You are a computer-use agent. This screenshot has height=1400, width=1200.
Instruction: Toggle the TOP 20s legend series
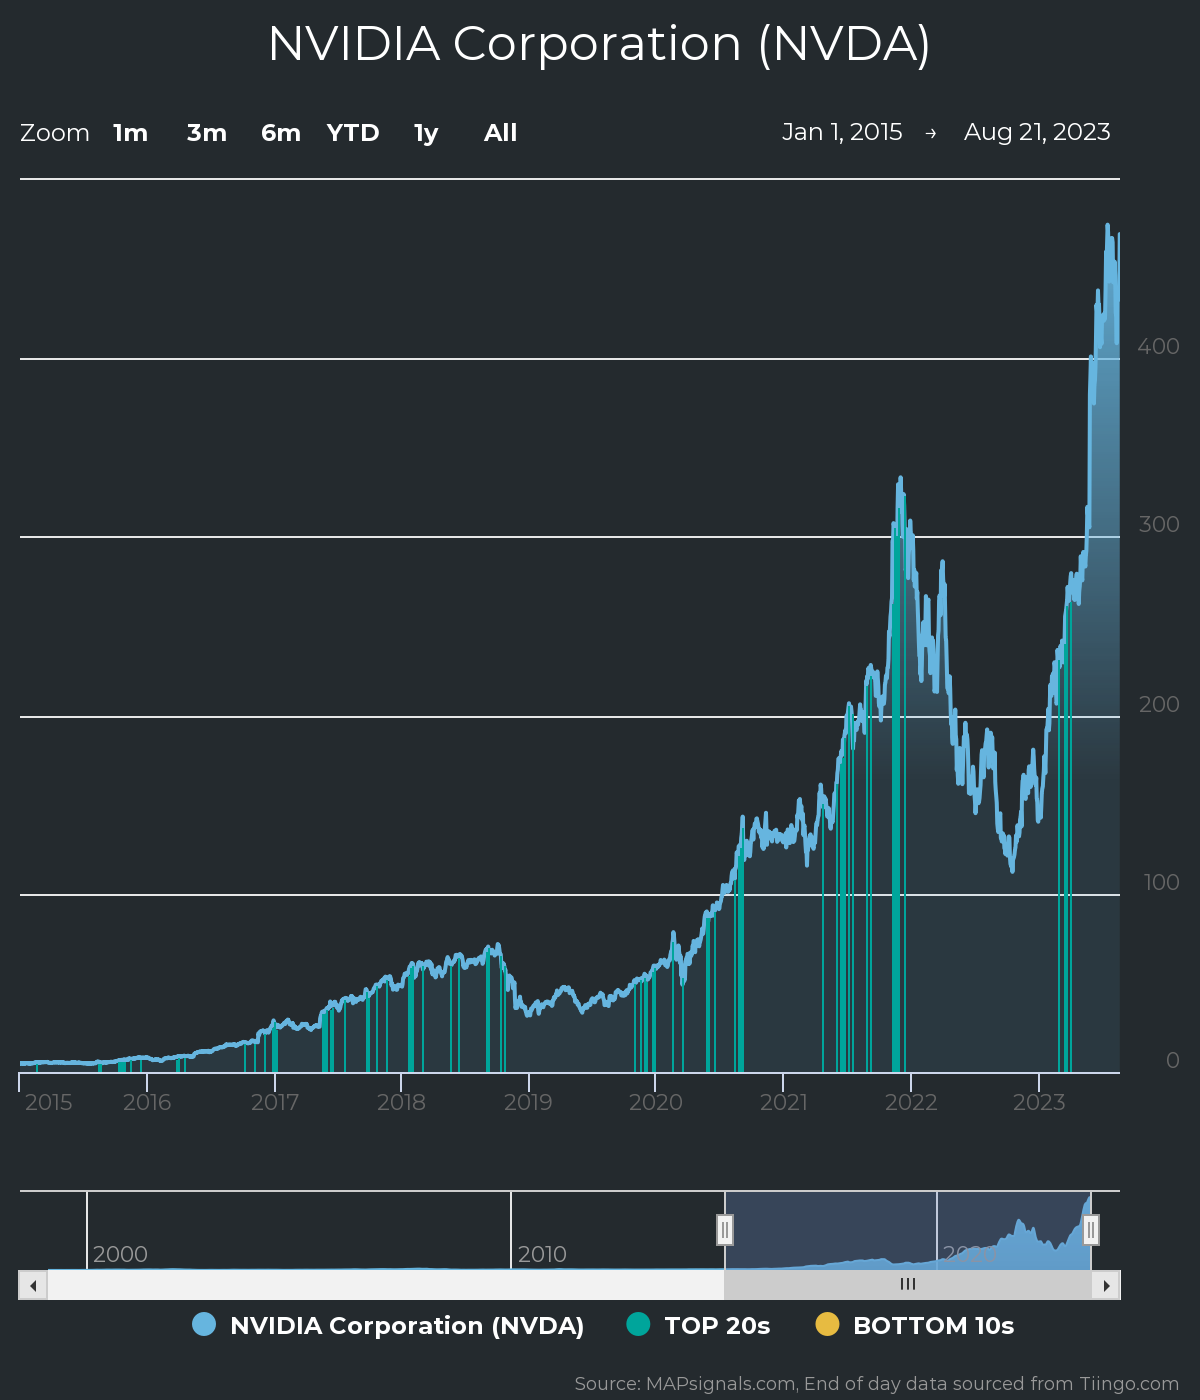point(698,1325)
